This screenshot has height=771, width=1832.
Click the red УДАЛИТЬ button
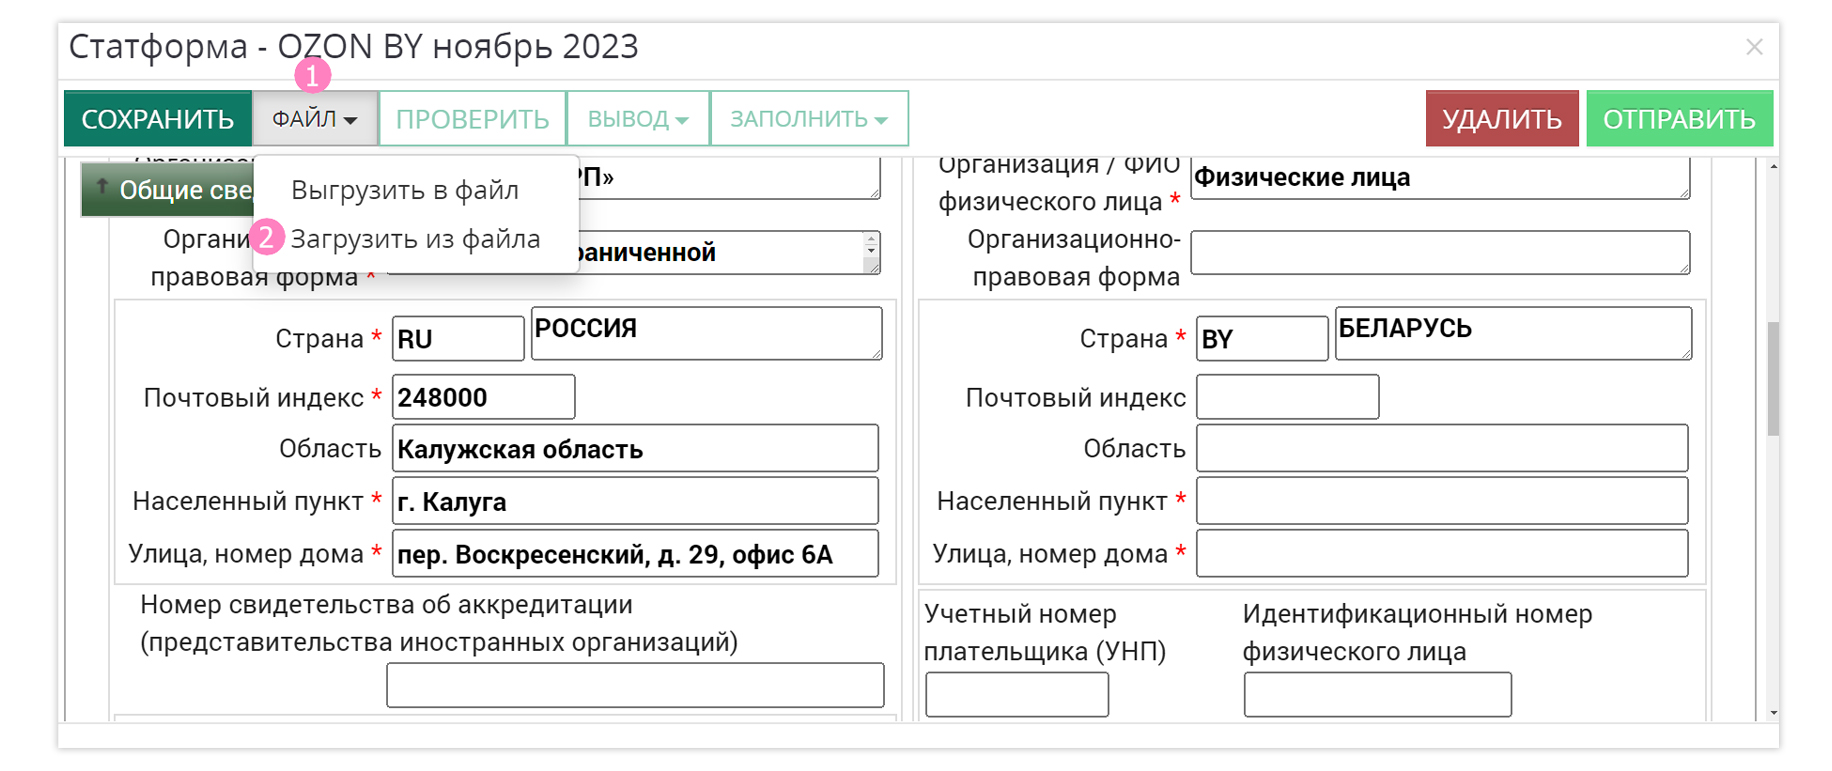point(1501,119)
